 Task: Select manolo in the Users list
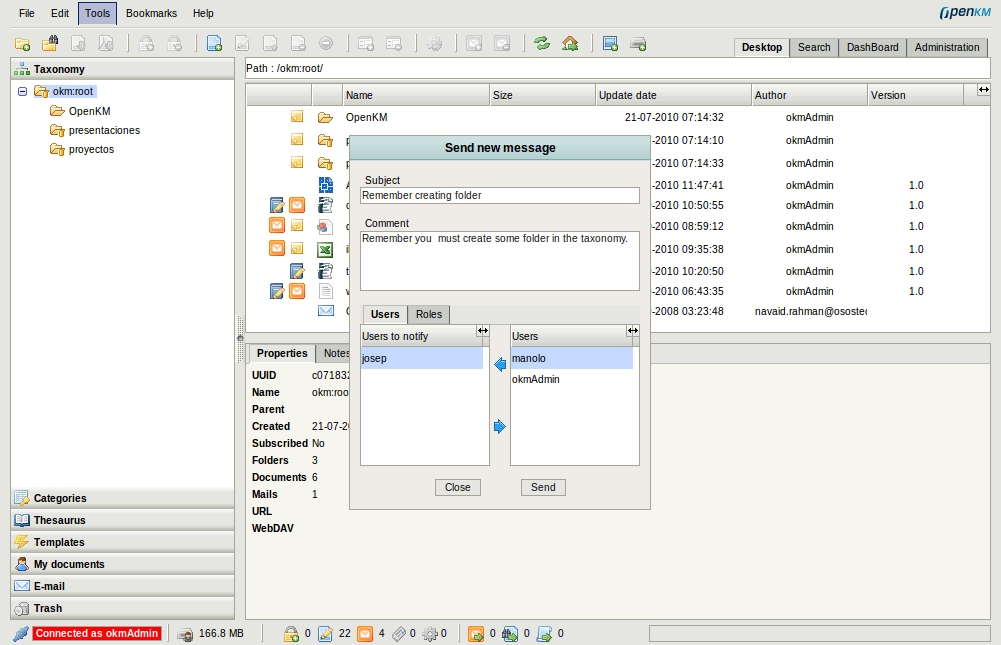572,358
